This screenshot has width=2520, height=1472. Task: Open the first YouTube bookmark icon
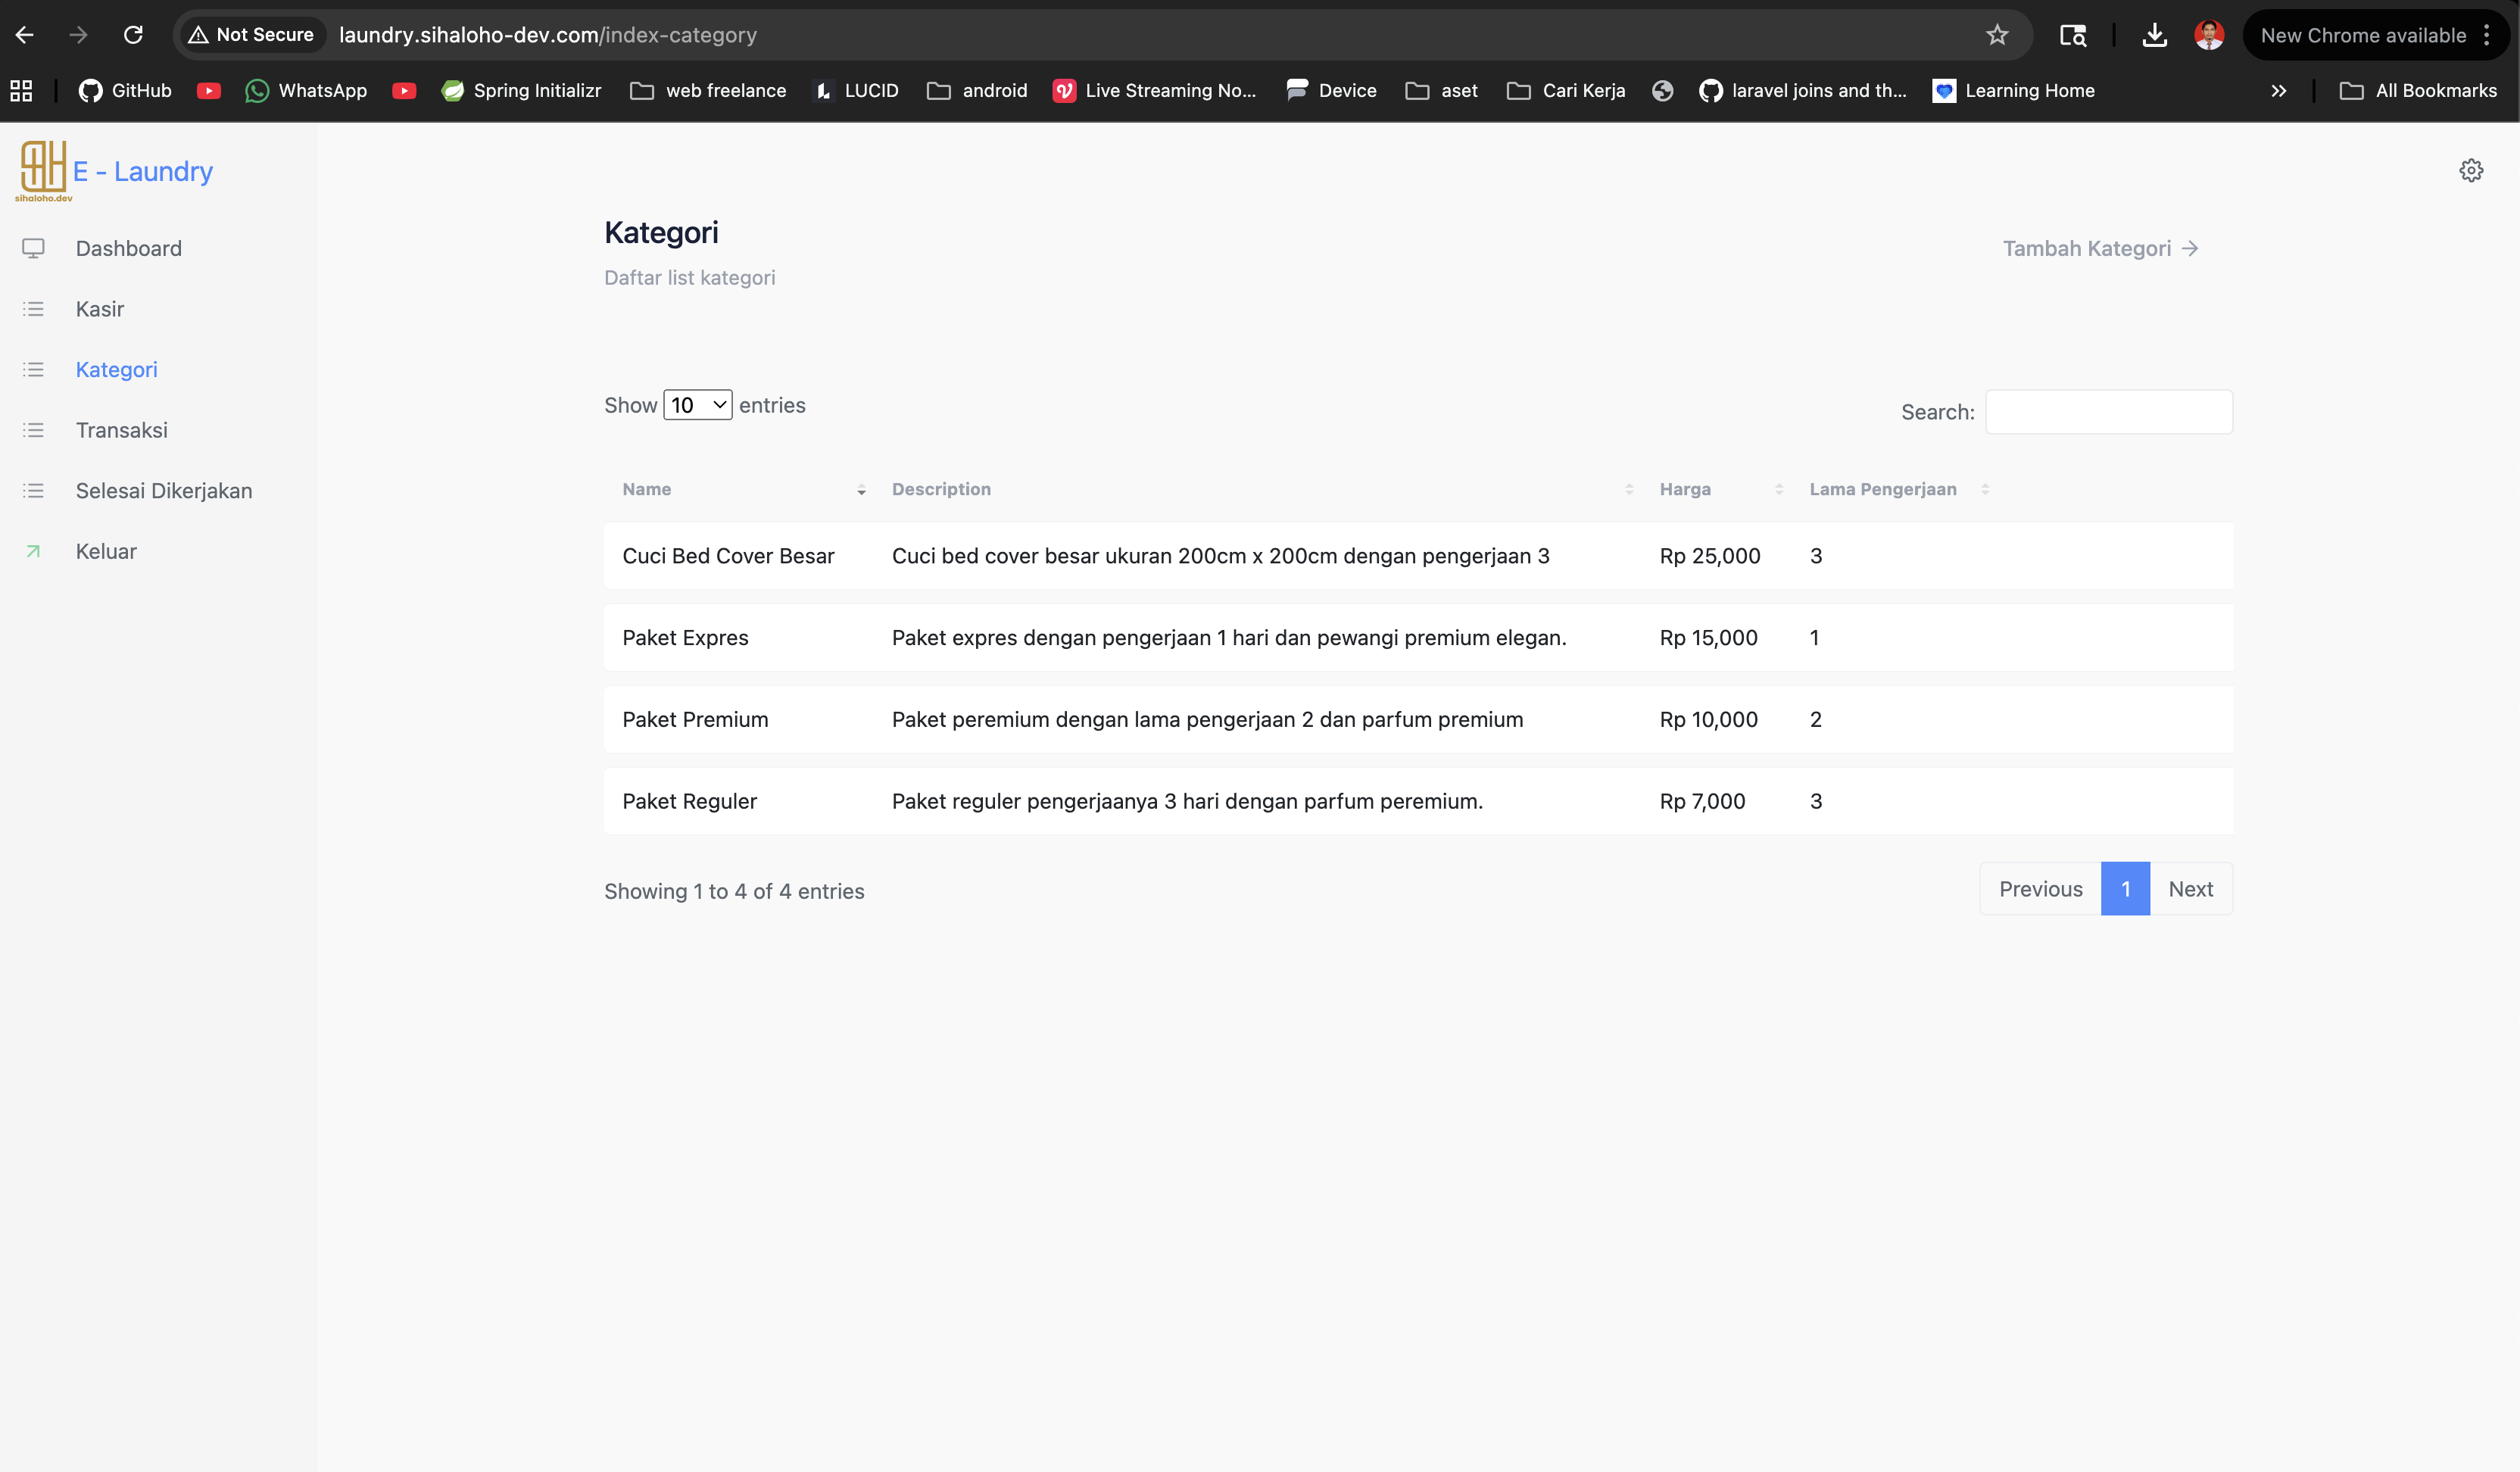click(209, 91)
